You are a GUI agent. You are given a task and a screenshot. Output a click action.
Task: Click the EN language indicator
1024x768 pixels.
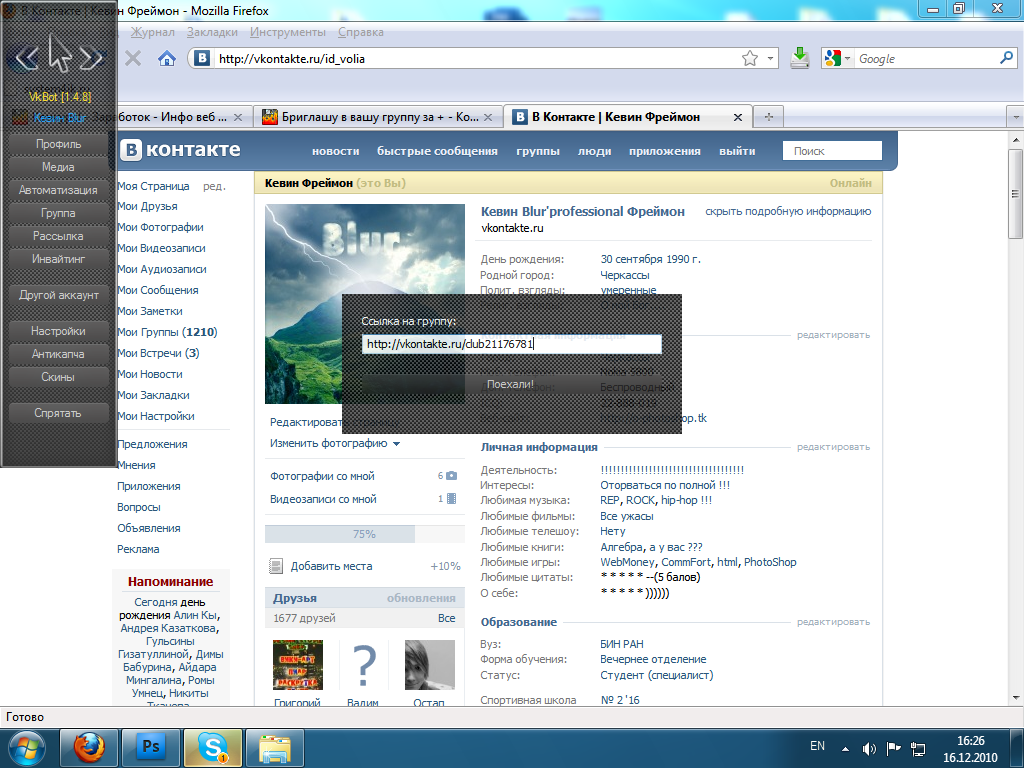click(x=817, y=746)
